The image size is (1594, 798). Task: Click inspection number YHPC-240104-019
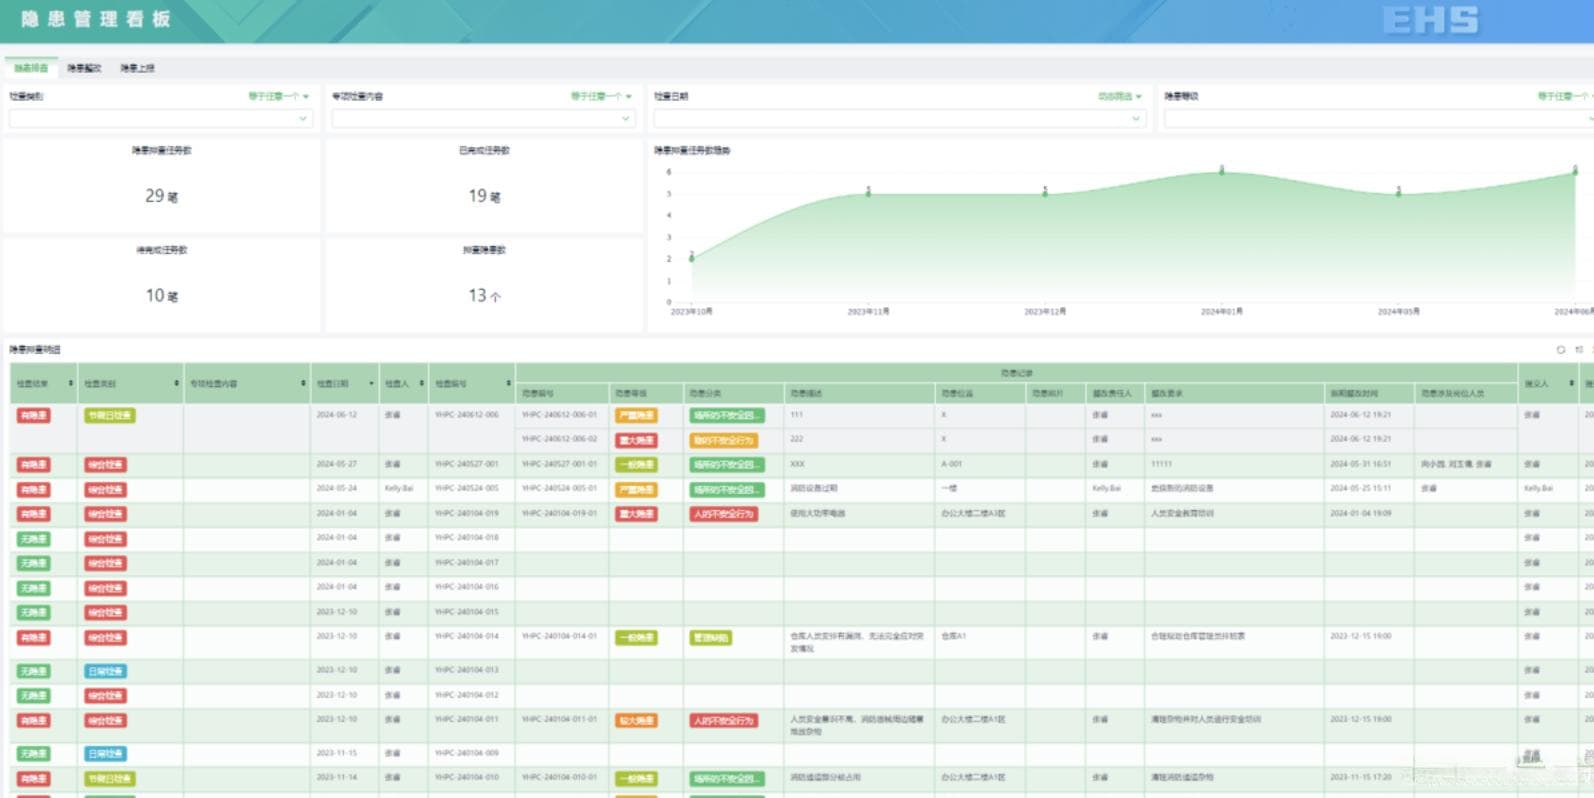(x=466, y=513)
